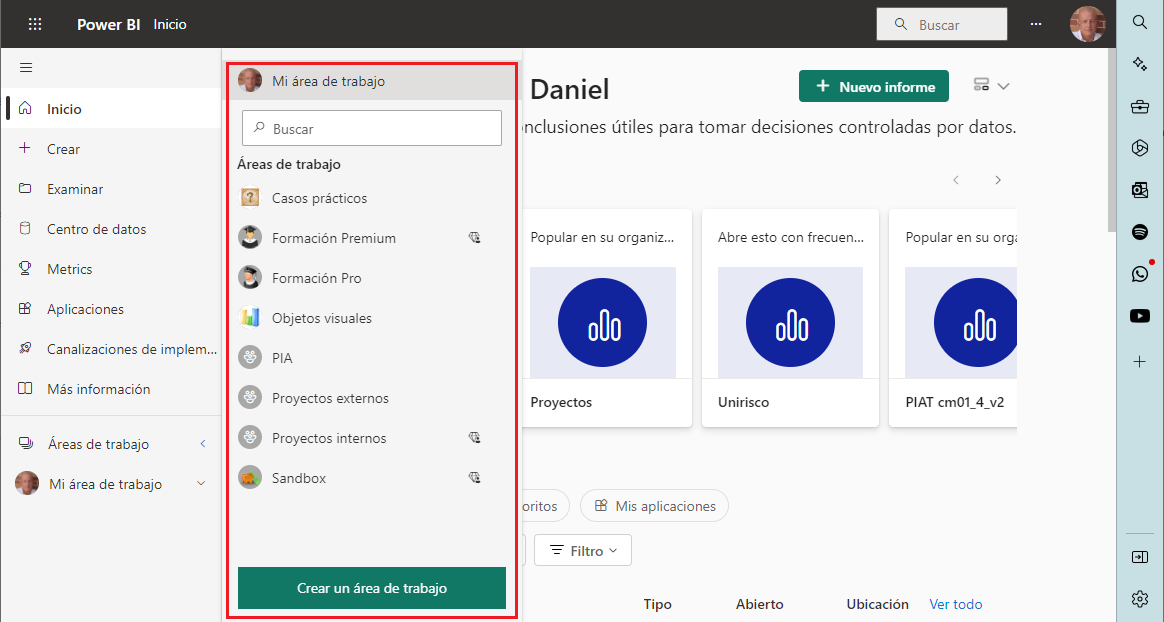The height and width of the screenshot is (622, 1164).
Task: Open Metrics in the navigation pane
Action: point(69,269)
